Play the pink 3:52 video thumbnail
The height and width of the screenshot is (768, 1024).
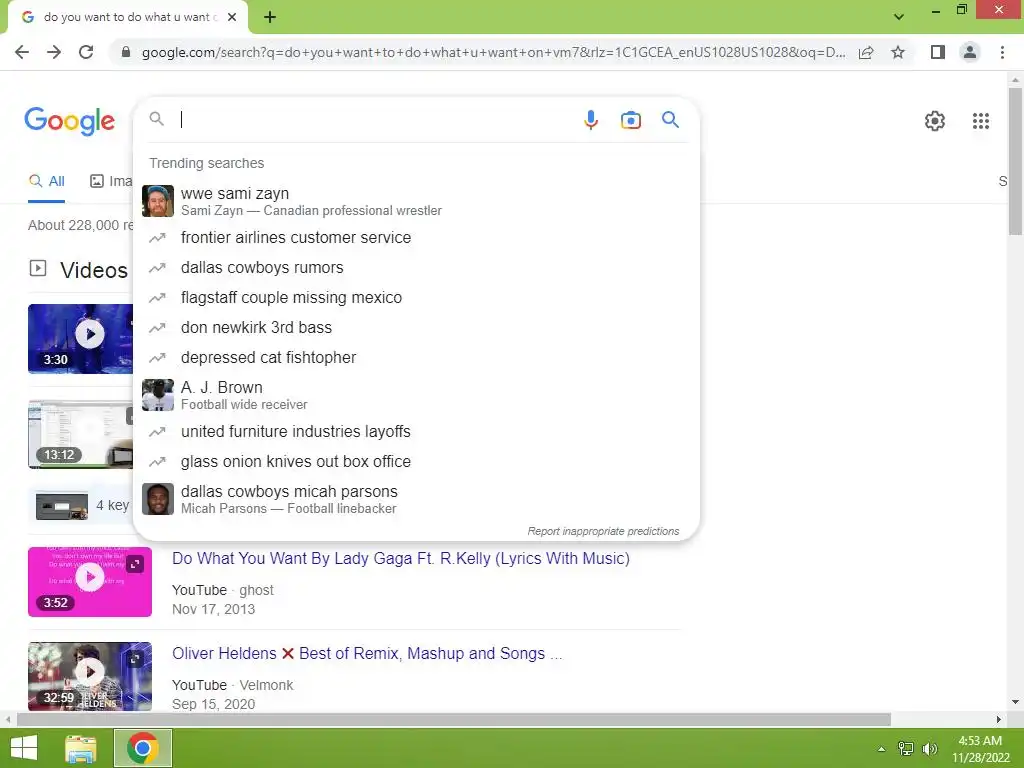pyautogui.click(x=89, y=582)
